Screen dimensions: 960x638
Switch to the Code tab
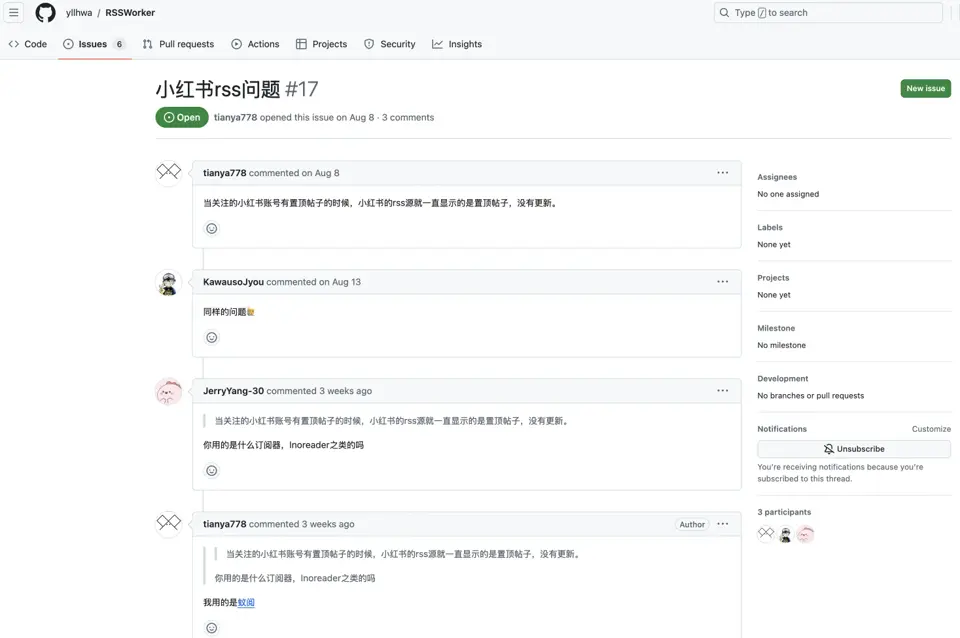pos(28,44)
